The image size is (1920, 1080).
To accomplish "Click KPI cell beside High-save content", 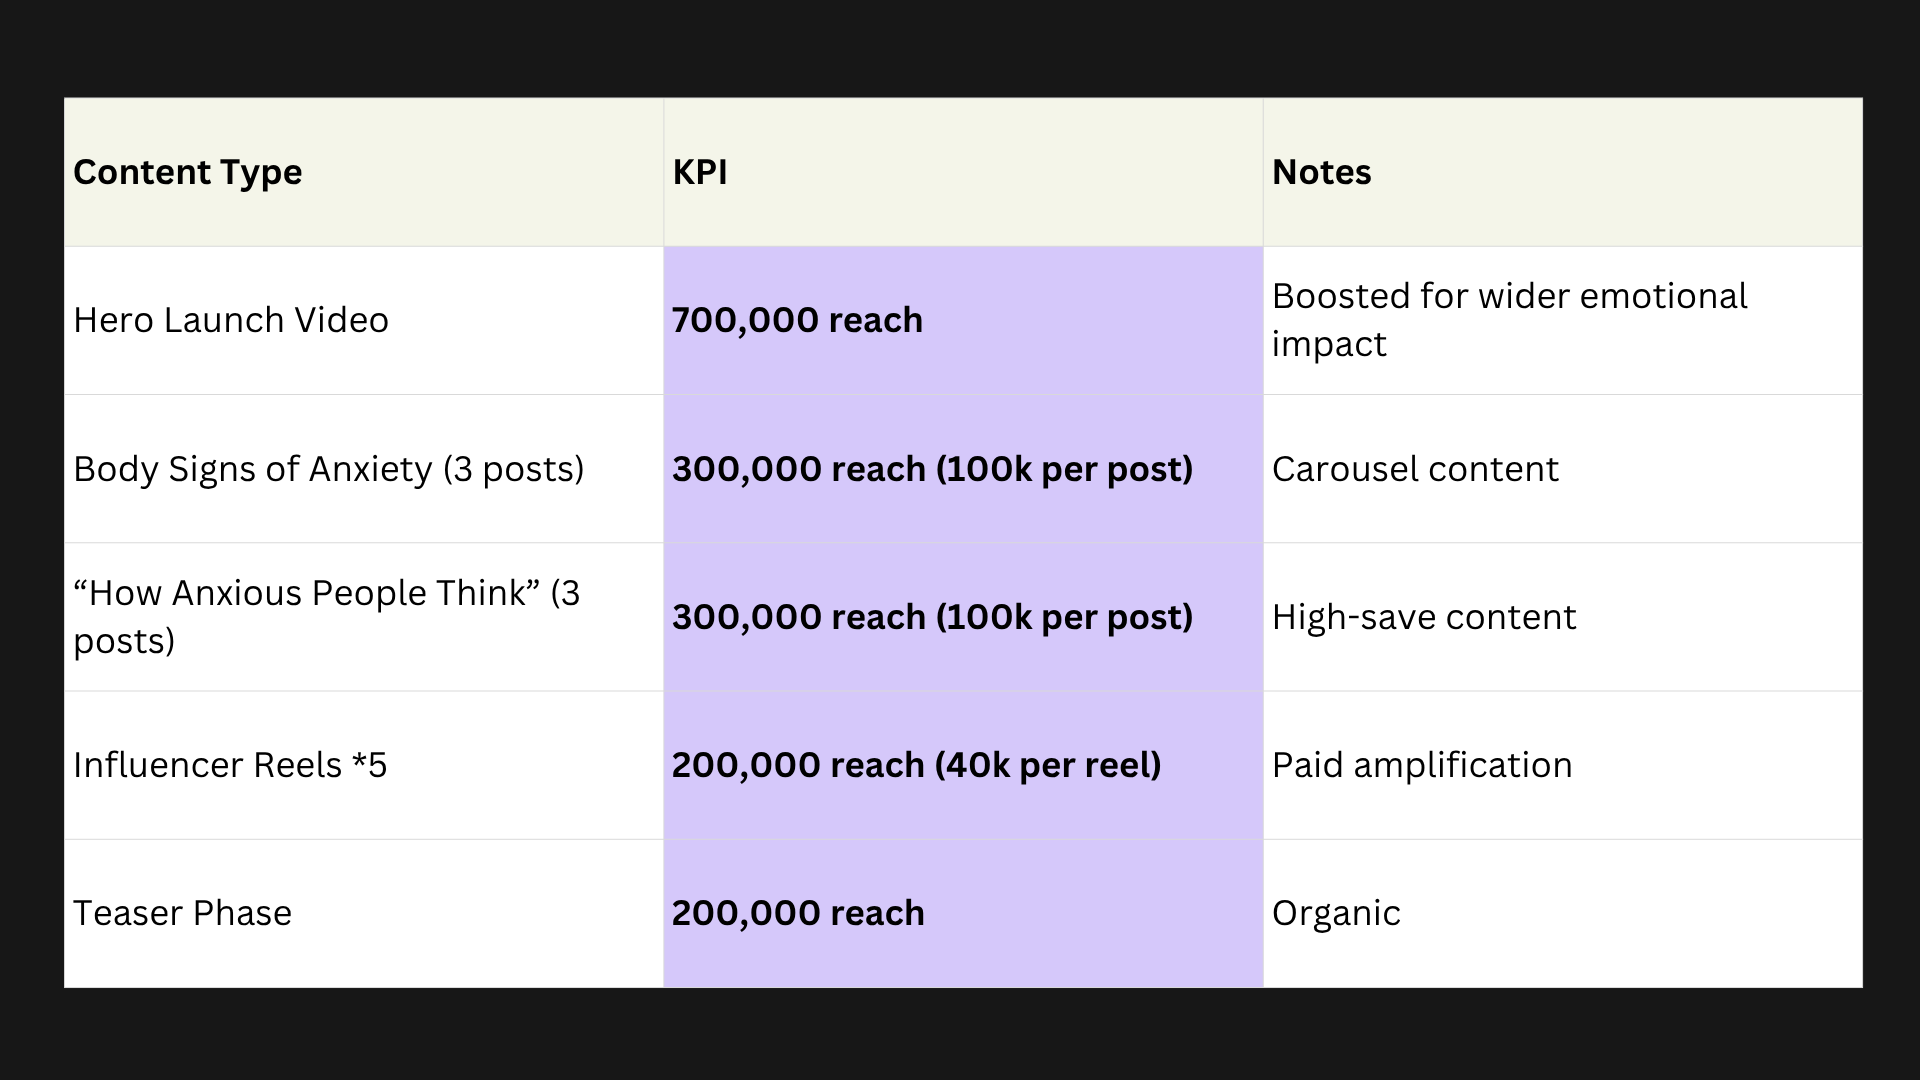I will click(963, 617).
